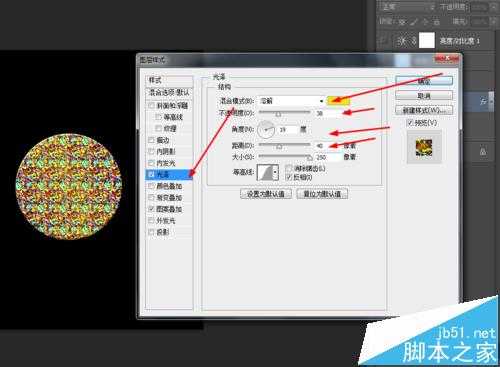Click the opacity value field showing 38
Screen dimensions: 500x367
pos(328,113)
